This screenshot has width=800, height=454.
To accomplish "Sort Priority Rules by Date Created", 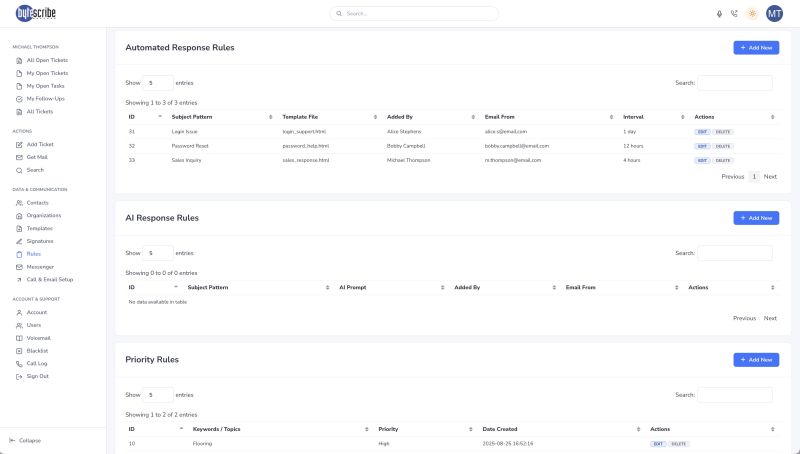I will tap(560, 428).
